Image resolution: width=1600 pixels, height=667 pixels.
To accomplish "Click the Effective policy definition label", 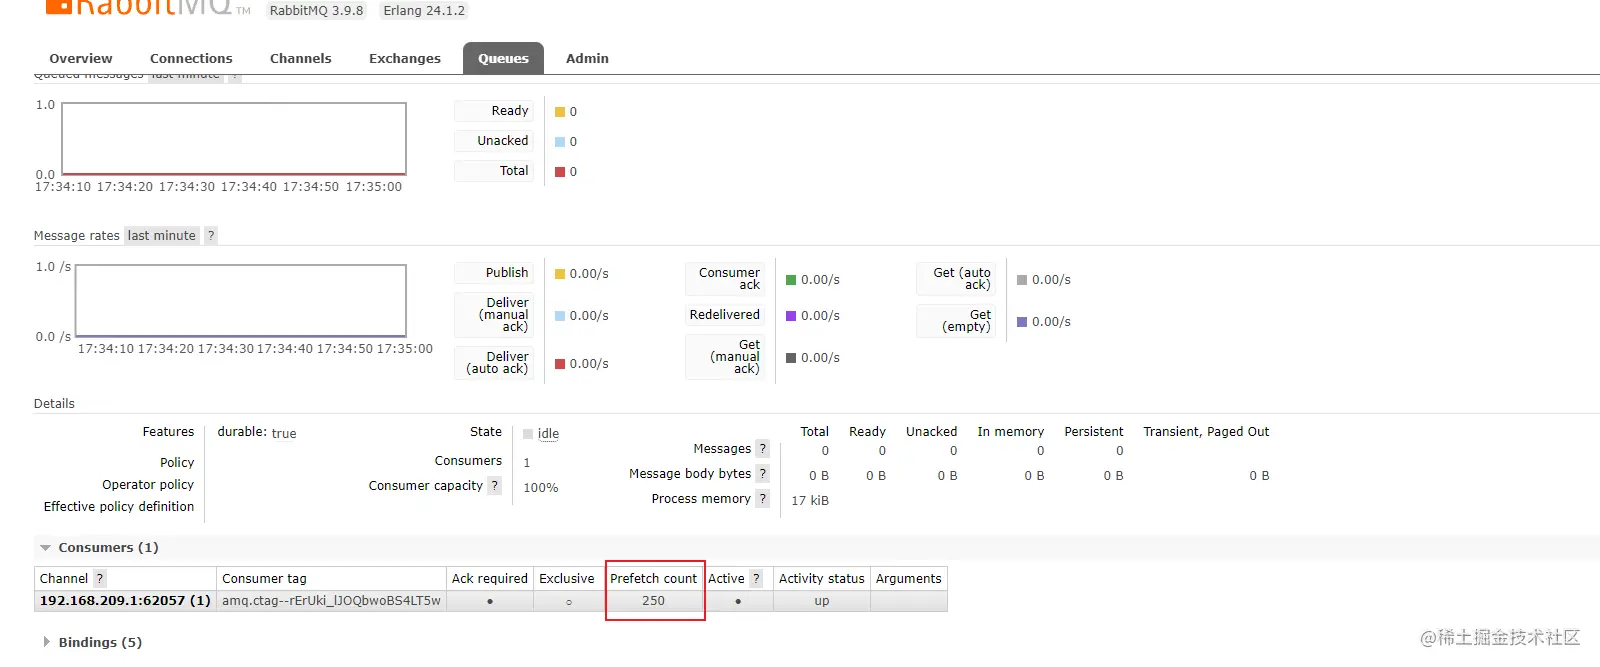I will [119, 507].
